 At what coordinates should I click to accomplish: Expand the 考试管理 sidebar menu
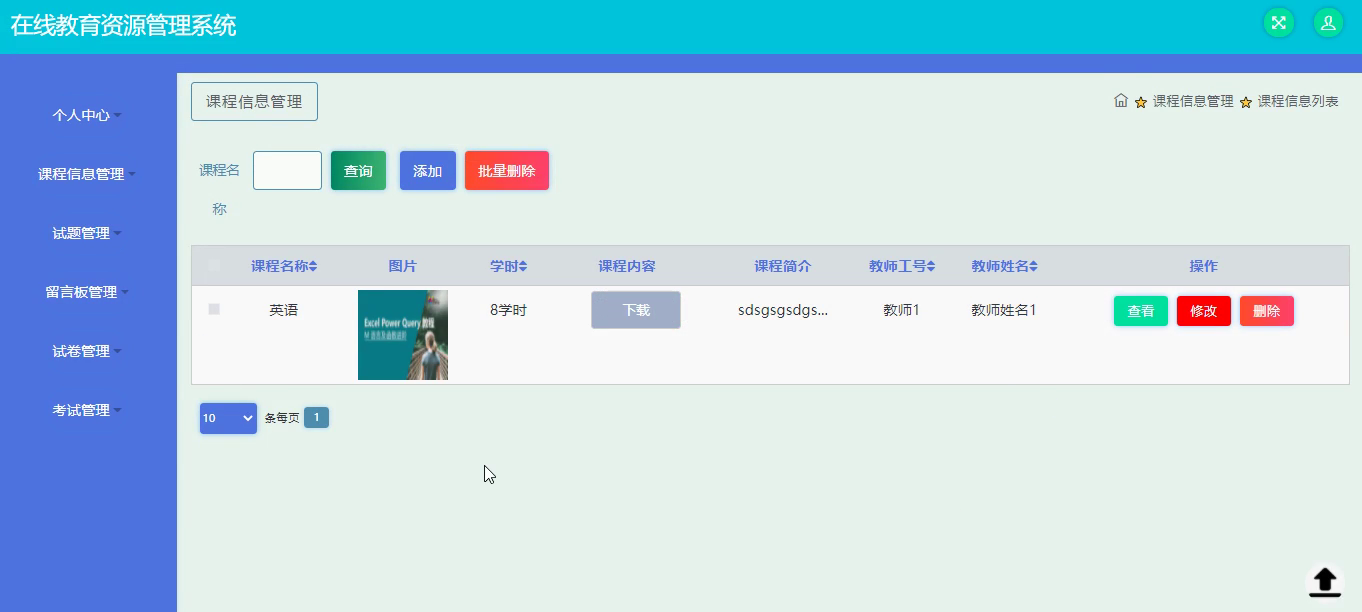coord(87,410)
